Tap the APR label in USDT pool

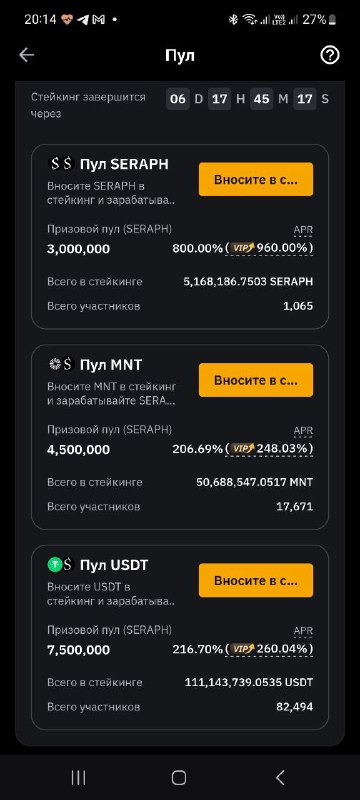click(303, 631)
